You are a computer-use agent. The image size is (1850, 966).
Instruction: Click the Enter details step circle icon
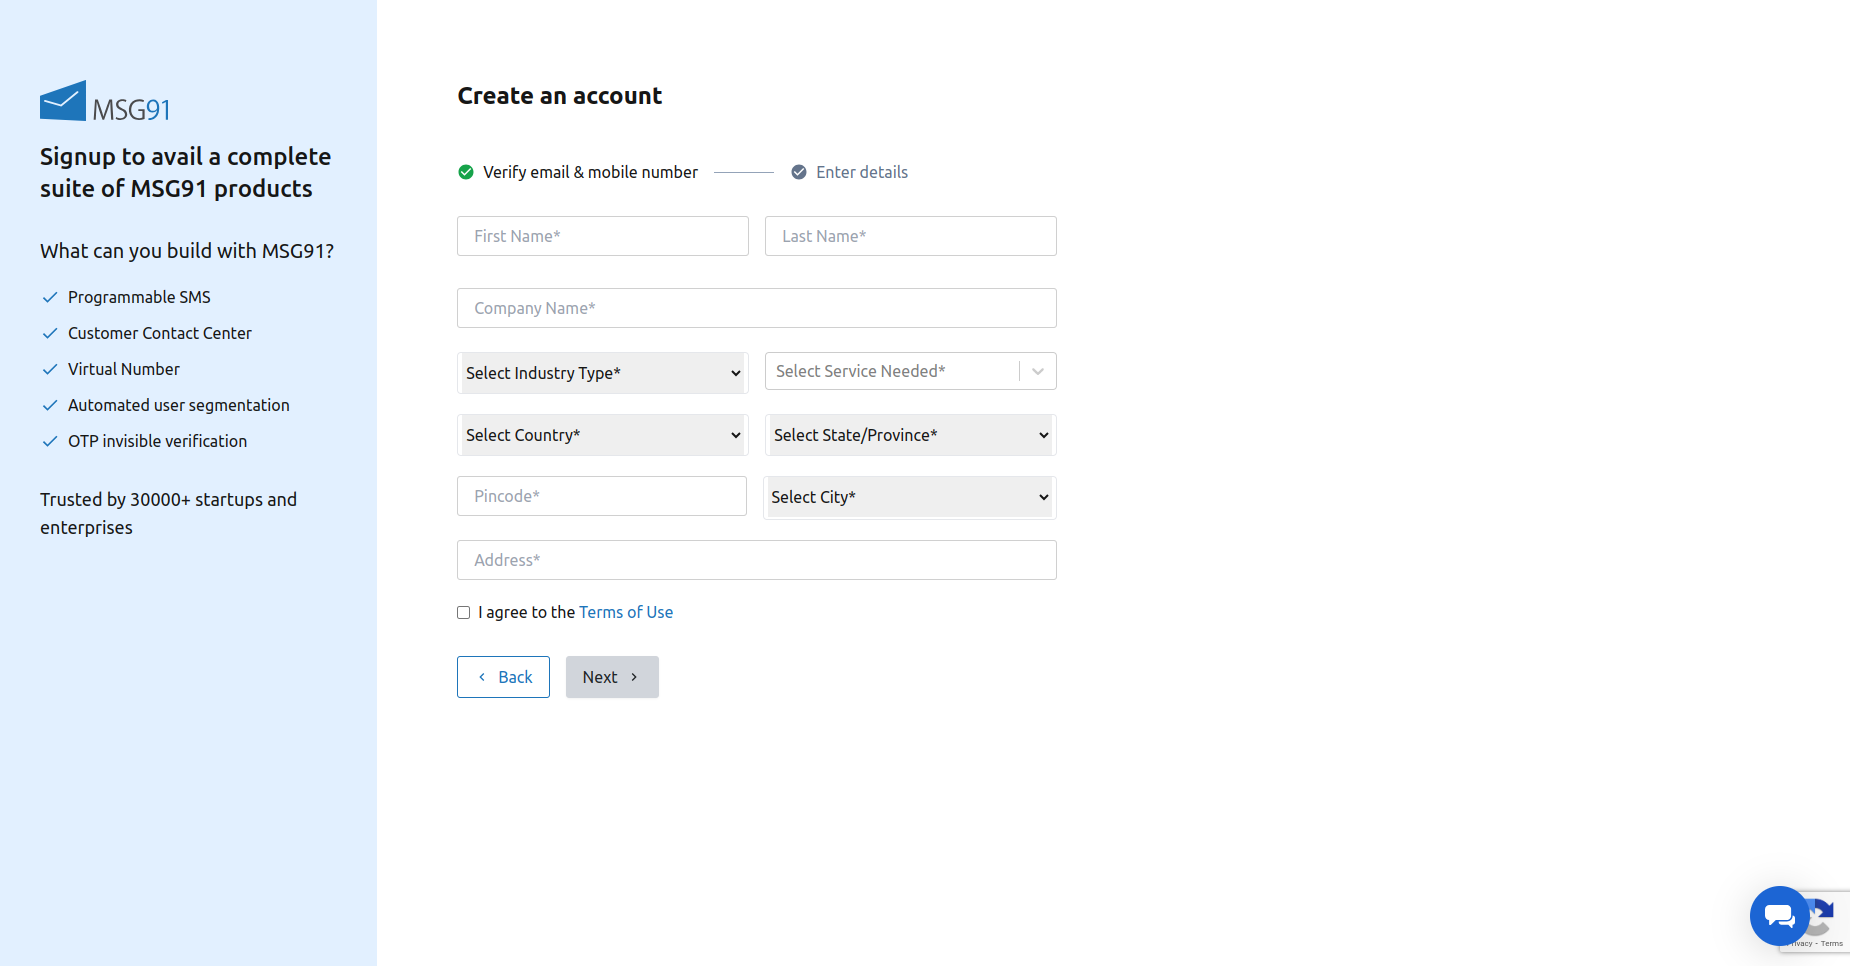[x=799, y=172]
